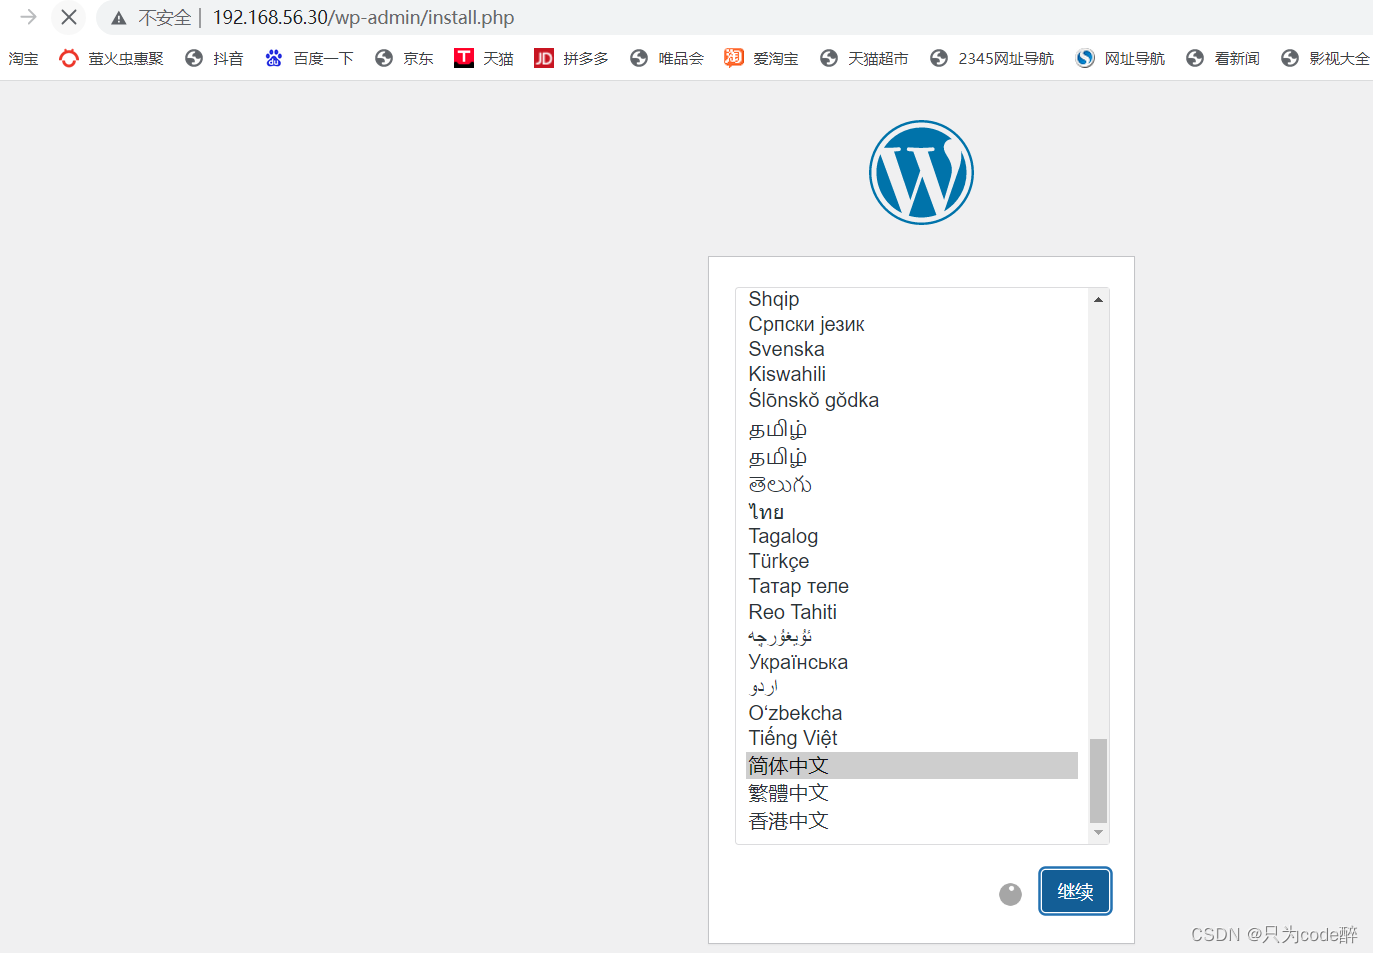The height and width of the screenshot is (953, 1373).
Task: Select O'zbekcha language
Action: coord(911,713)
